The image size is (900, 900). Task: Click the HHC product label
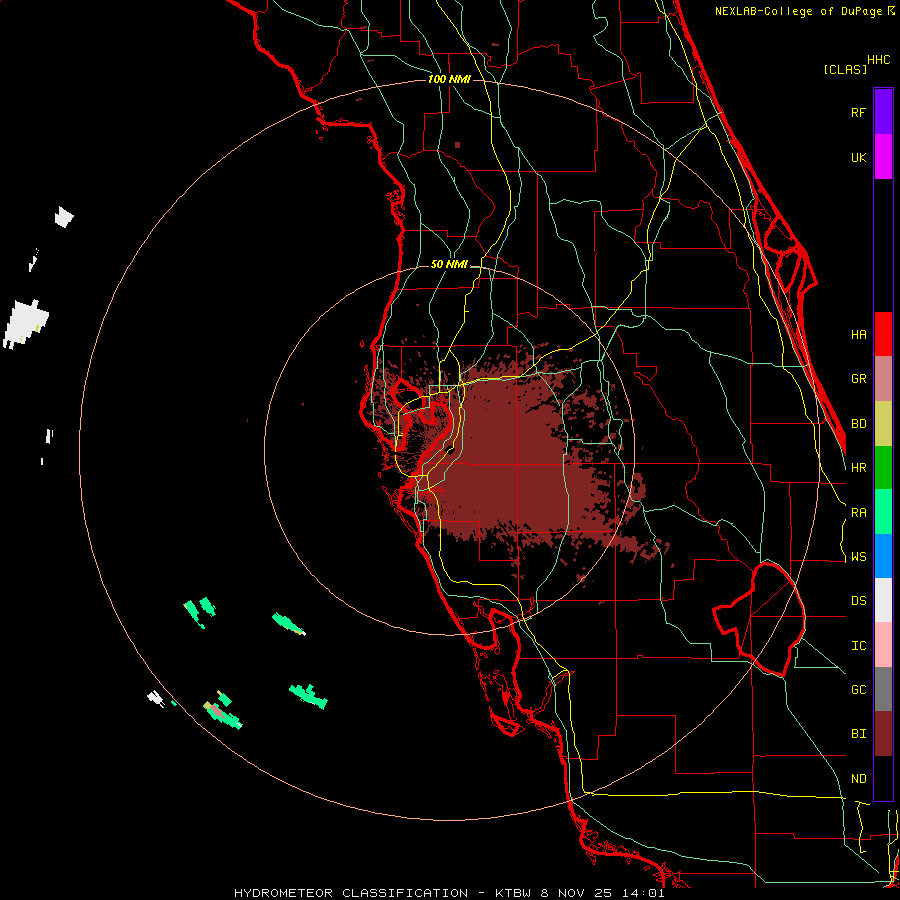pos(878,60)
